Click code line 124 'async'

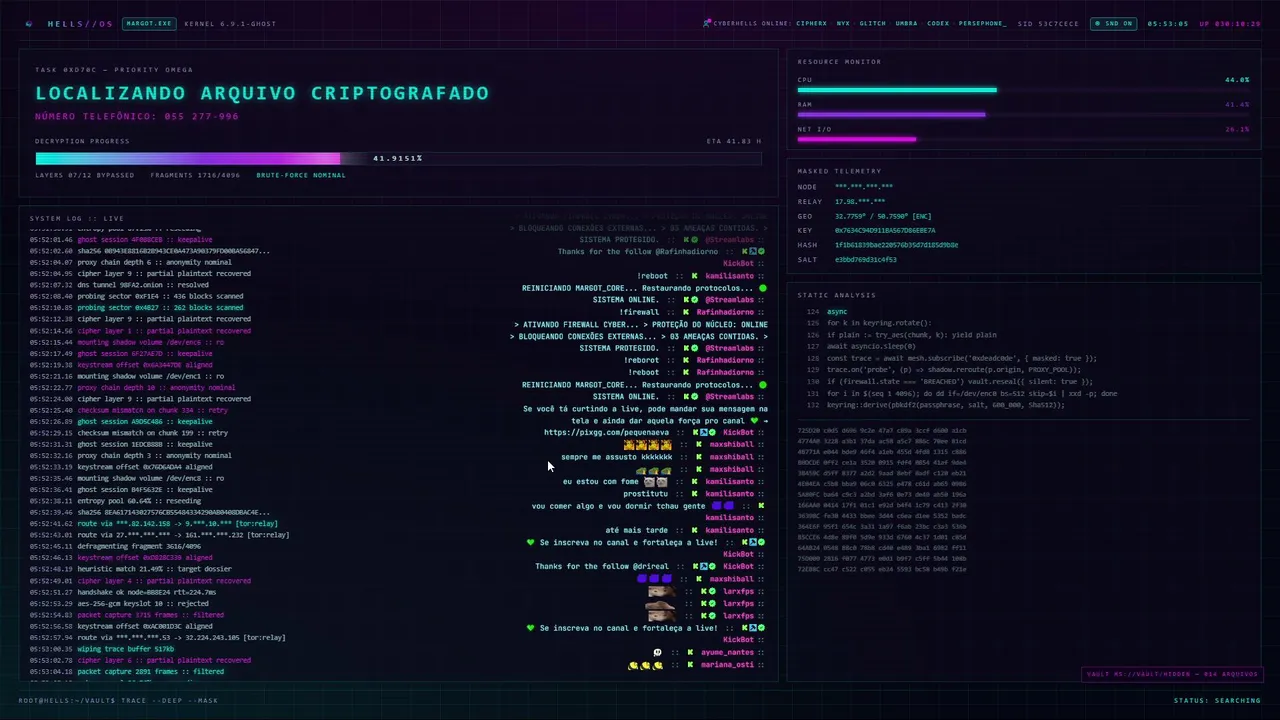tap(837, 312)
